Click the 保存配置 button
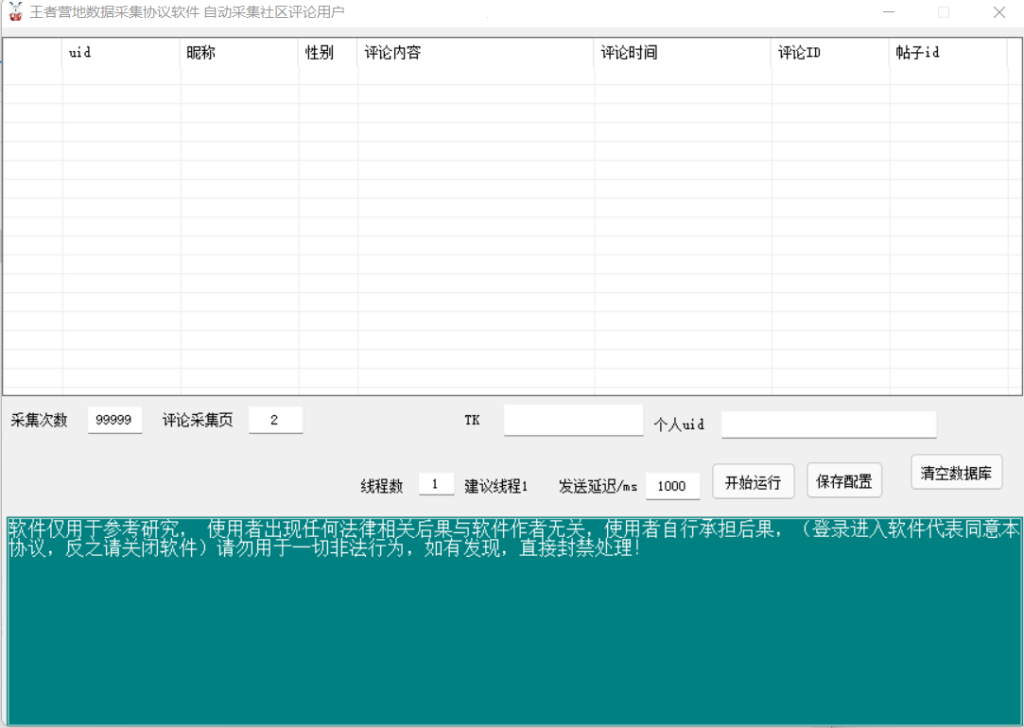The image size is (1024, 728). tap(844, 481)
